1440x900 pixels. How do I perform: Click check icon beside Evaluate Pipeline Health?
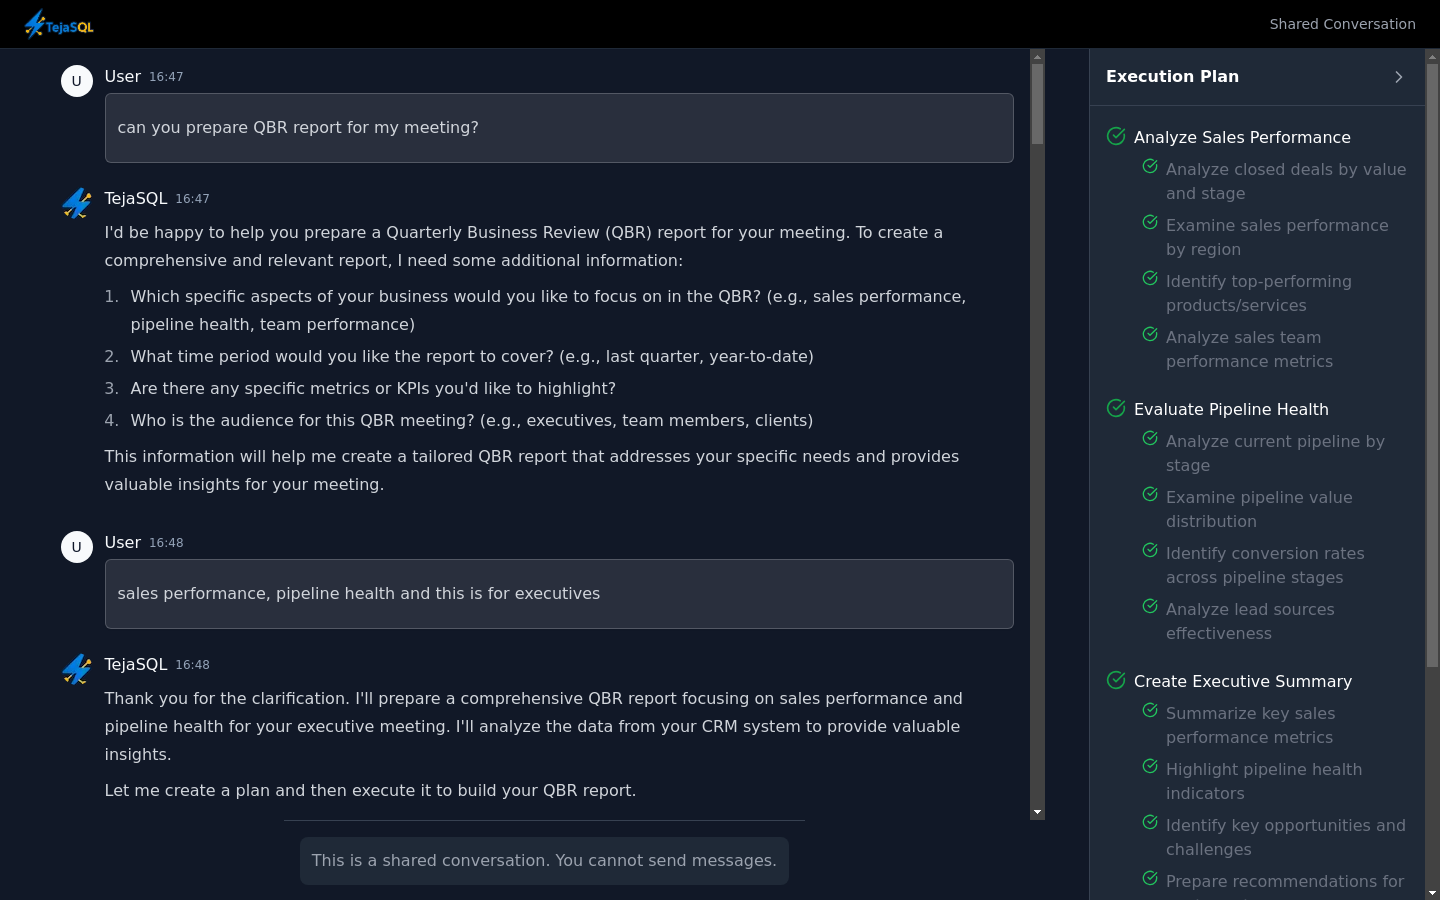coord(1116,408)
